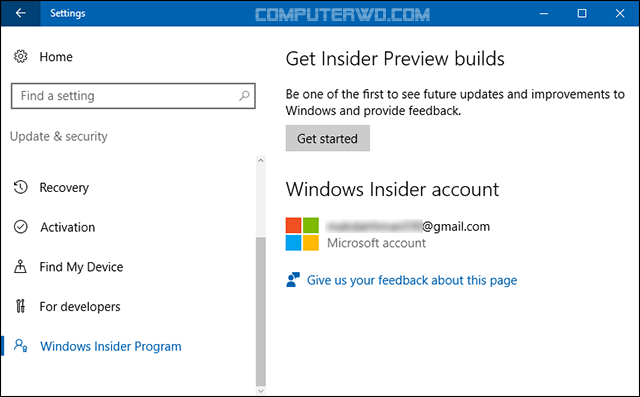Click the Windows Insider Program person icon
The width and height of the screenshot is (640, 397).
coord(20,346)
